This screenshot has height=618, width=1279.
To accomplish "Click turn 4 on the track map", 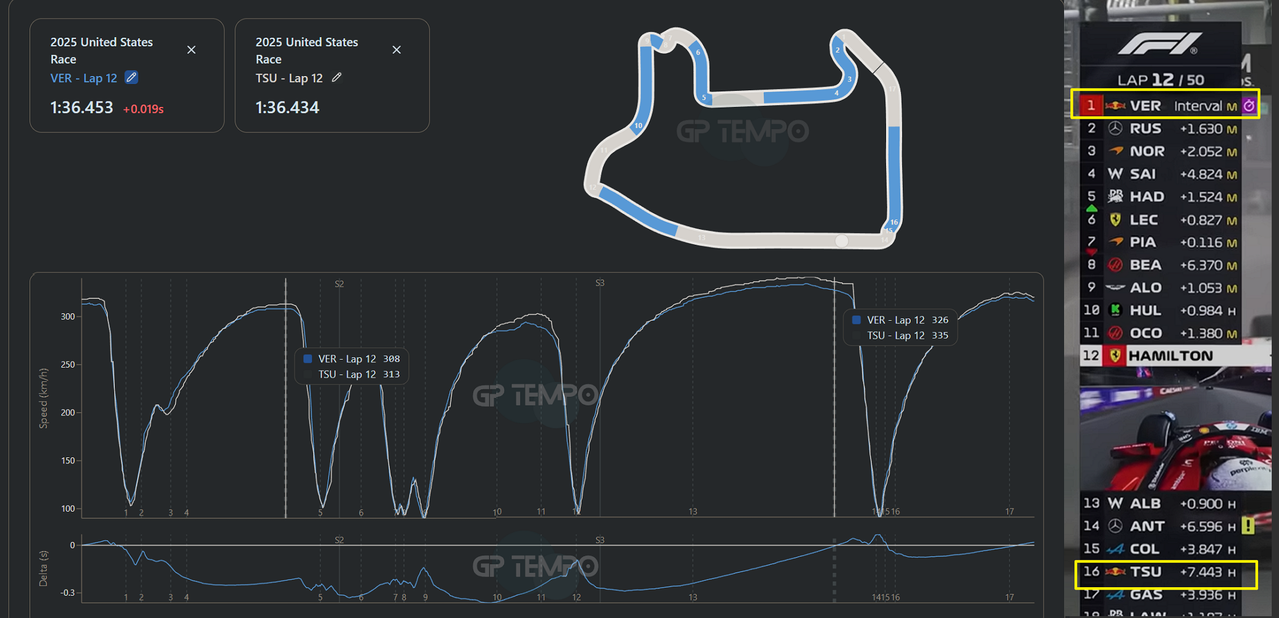I will [x=836, y=93].
